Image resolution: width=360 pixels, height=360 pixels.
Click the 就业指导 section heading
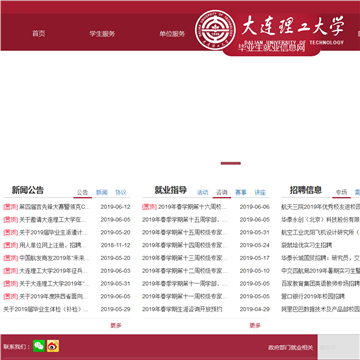coord(171,190)
